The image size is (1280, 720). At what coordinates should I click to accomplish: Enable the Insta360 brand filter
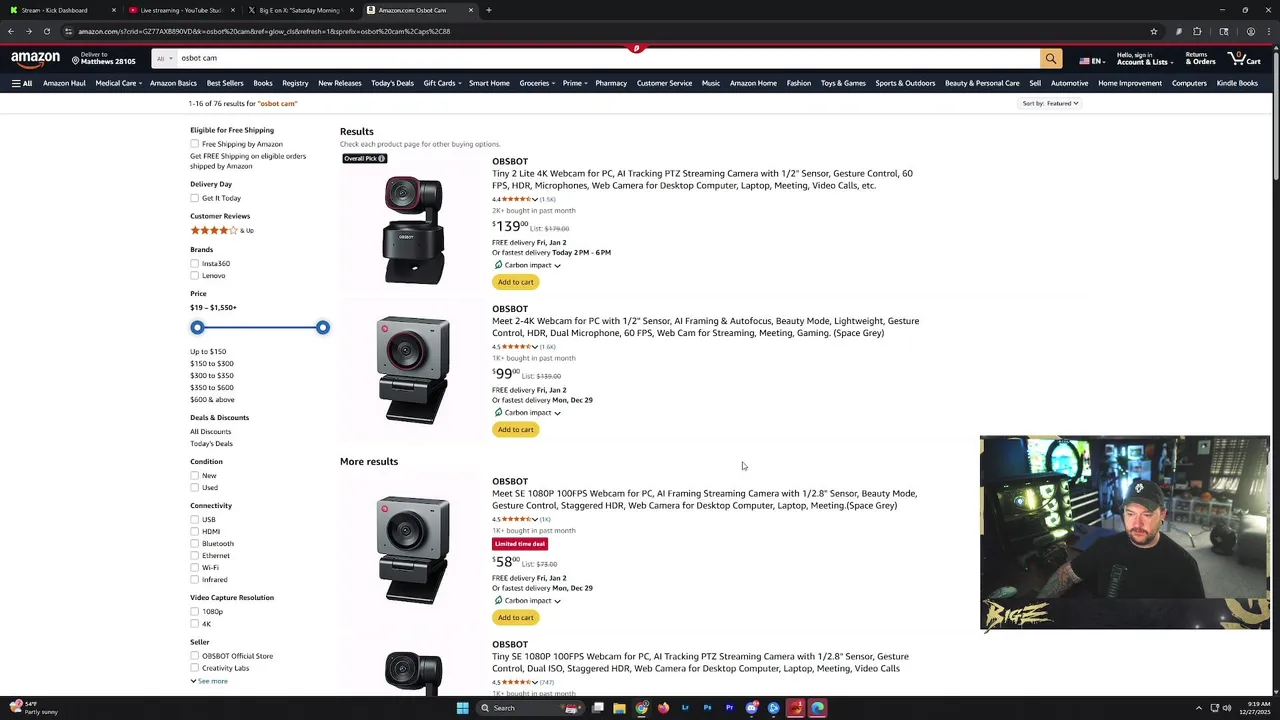(x=195, y=264)
